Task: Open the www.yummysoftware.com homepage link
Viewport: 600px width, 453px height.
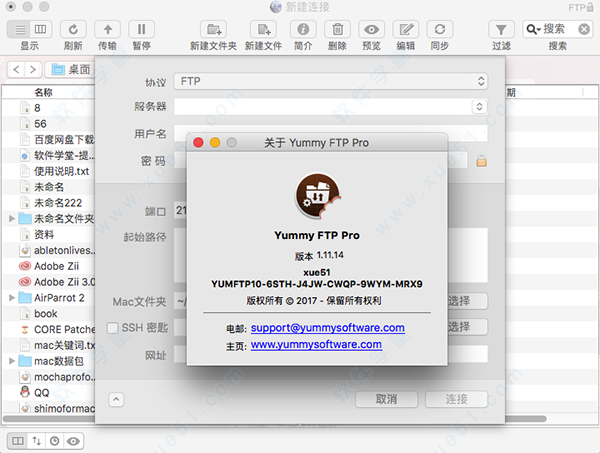Action: tap(316, 345)
